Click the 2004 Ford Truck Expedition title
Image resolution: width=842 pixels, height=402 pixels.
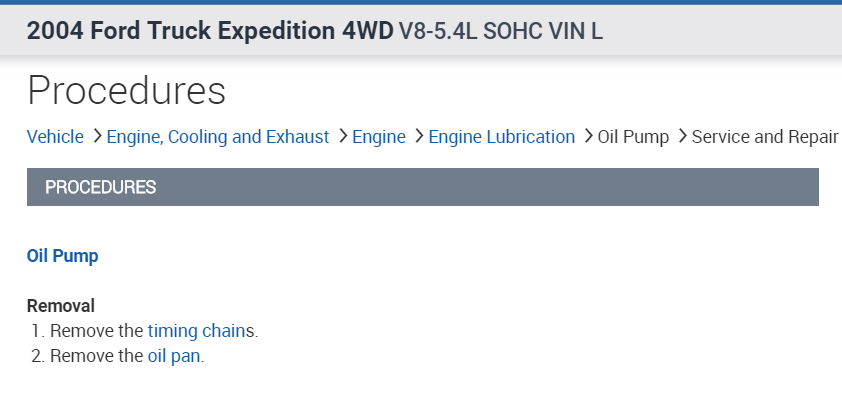(210, 31)
